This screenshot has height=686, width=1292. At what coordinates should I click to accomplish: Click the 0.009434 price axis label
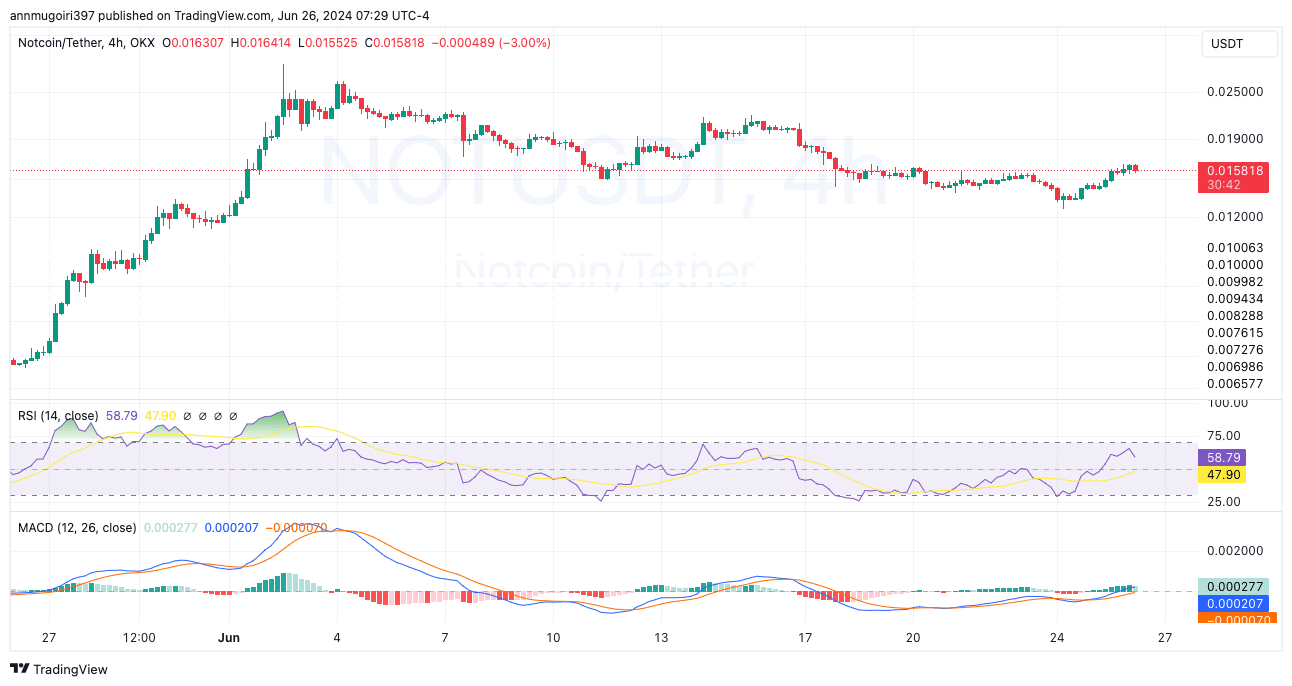1235,298
